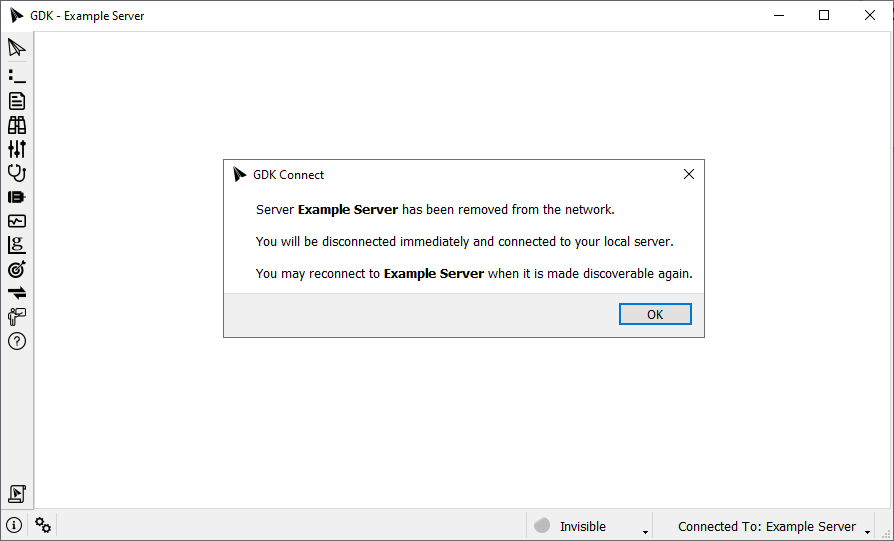Open the help question mark icon
Screen dimensions: 894x541
[17, 341]
